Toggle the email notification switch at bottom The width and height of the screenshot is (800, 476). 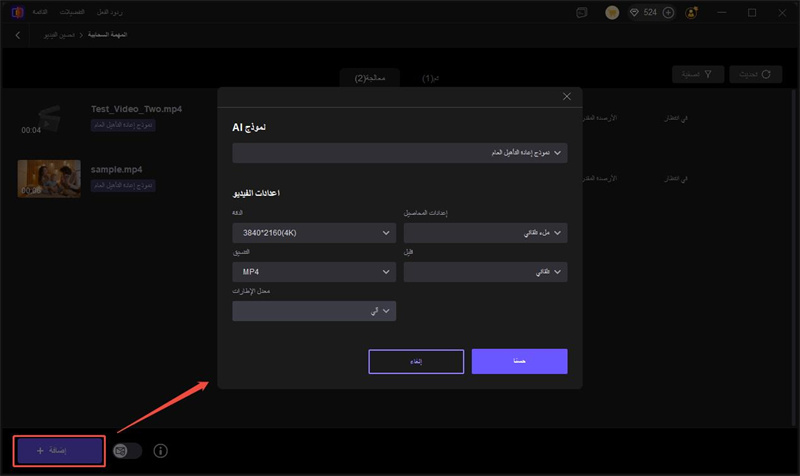(127, 451)
